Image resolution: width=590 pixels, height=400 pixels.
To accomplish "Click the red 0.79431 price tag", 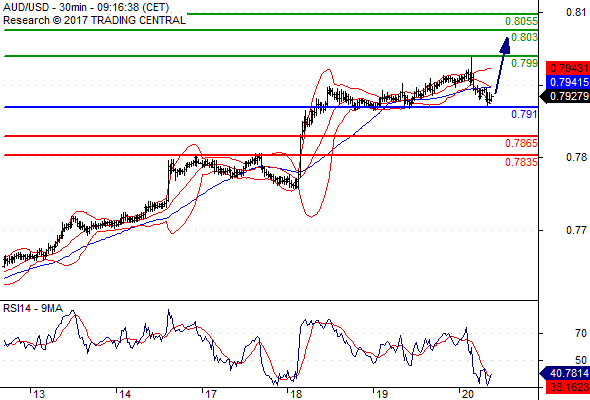I will (568, 68).
